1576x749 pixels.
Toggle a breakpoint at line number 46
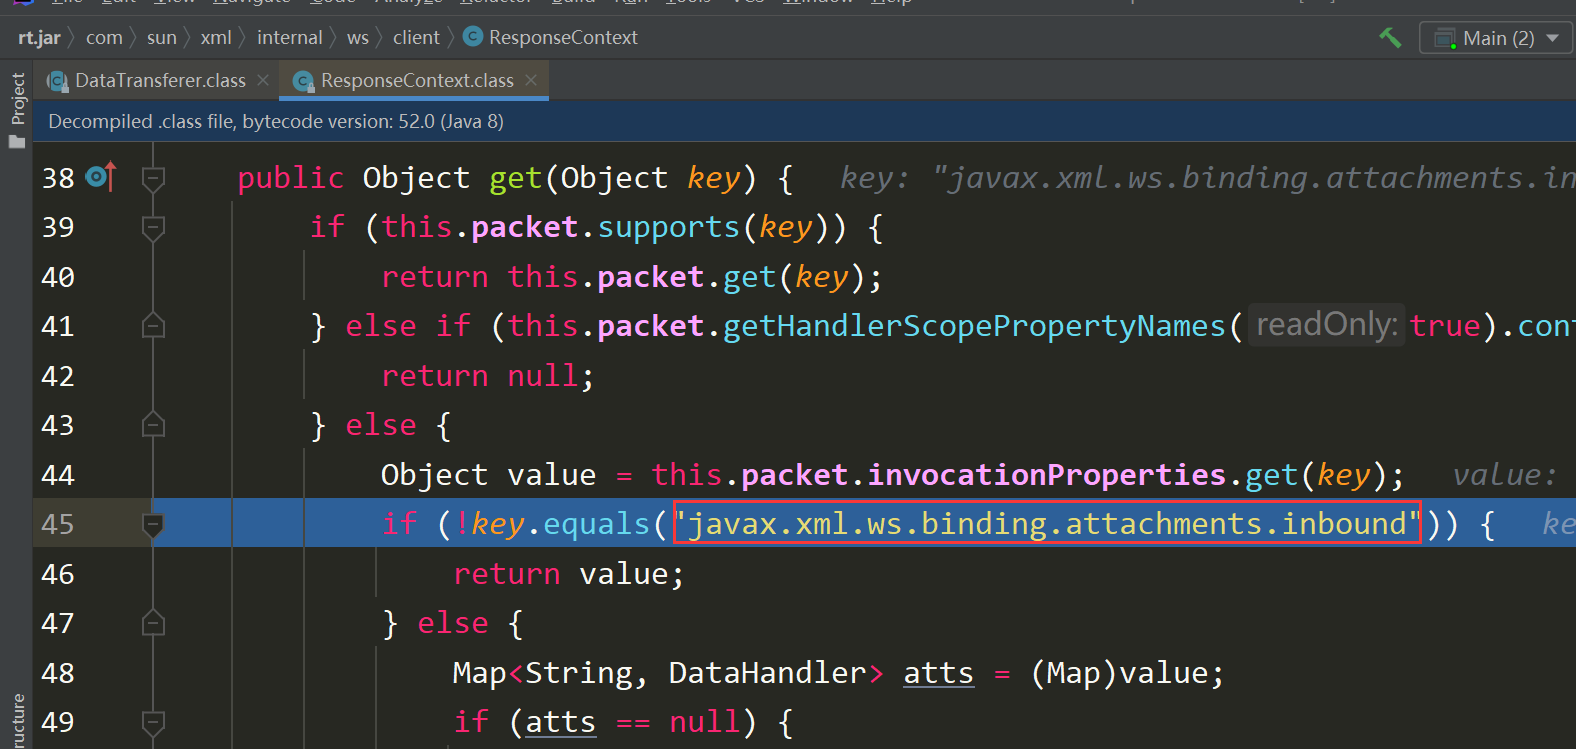(x=58, y=574)
